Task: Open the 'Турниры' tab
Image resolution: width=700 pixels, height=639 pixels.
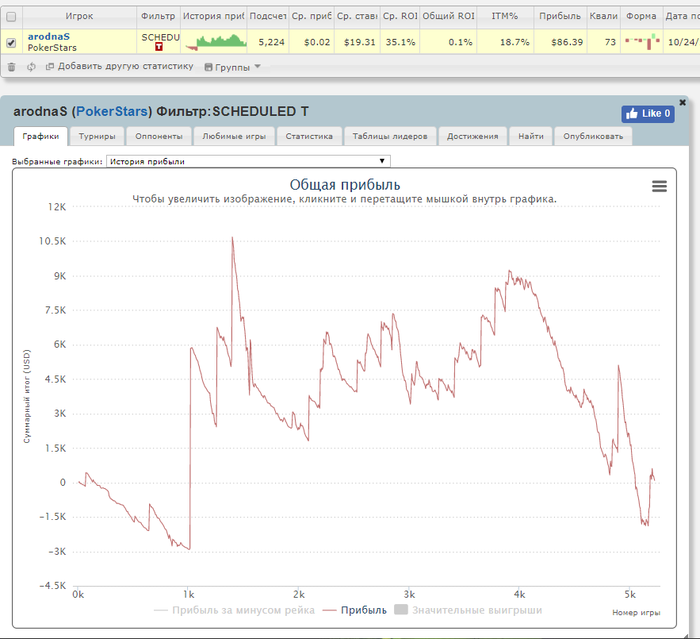Action: 97,136
